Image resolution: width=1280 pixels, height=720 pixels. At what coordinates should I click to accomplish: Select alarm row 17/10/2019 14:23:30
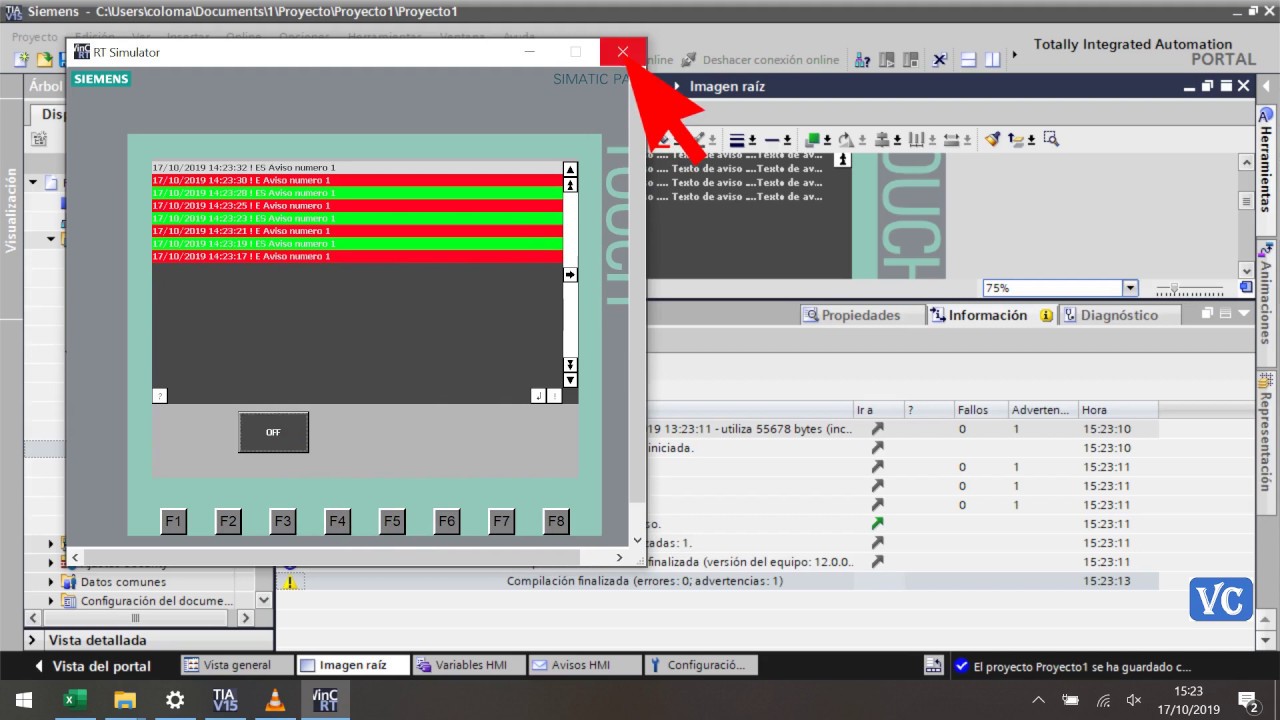click(357, 180)
